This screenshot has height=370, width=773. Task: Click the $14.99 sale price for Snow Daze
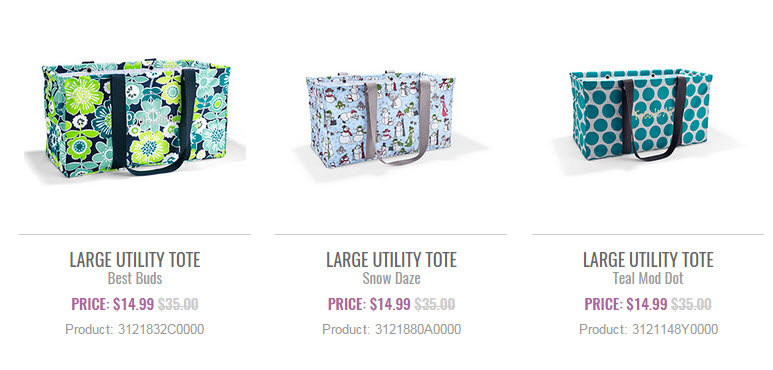click(x=390, y=304)
